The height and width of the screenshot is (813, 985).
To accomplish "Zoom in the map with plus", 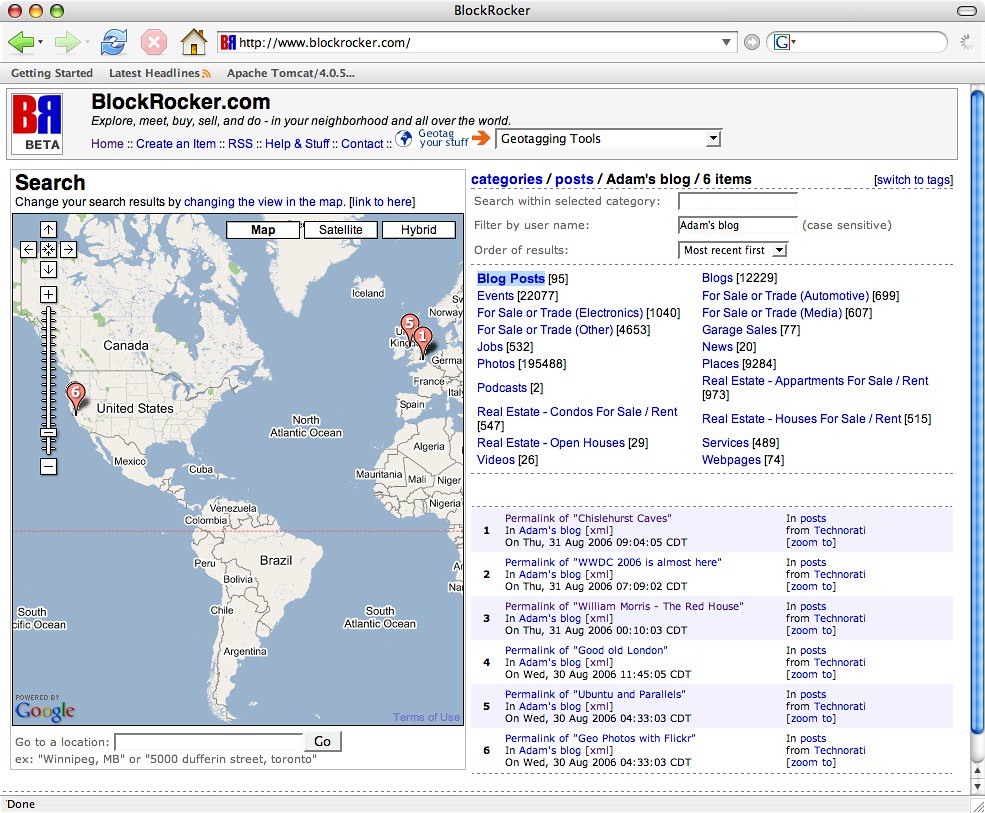I will click(48, 294).
